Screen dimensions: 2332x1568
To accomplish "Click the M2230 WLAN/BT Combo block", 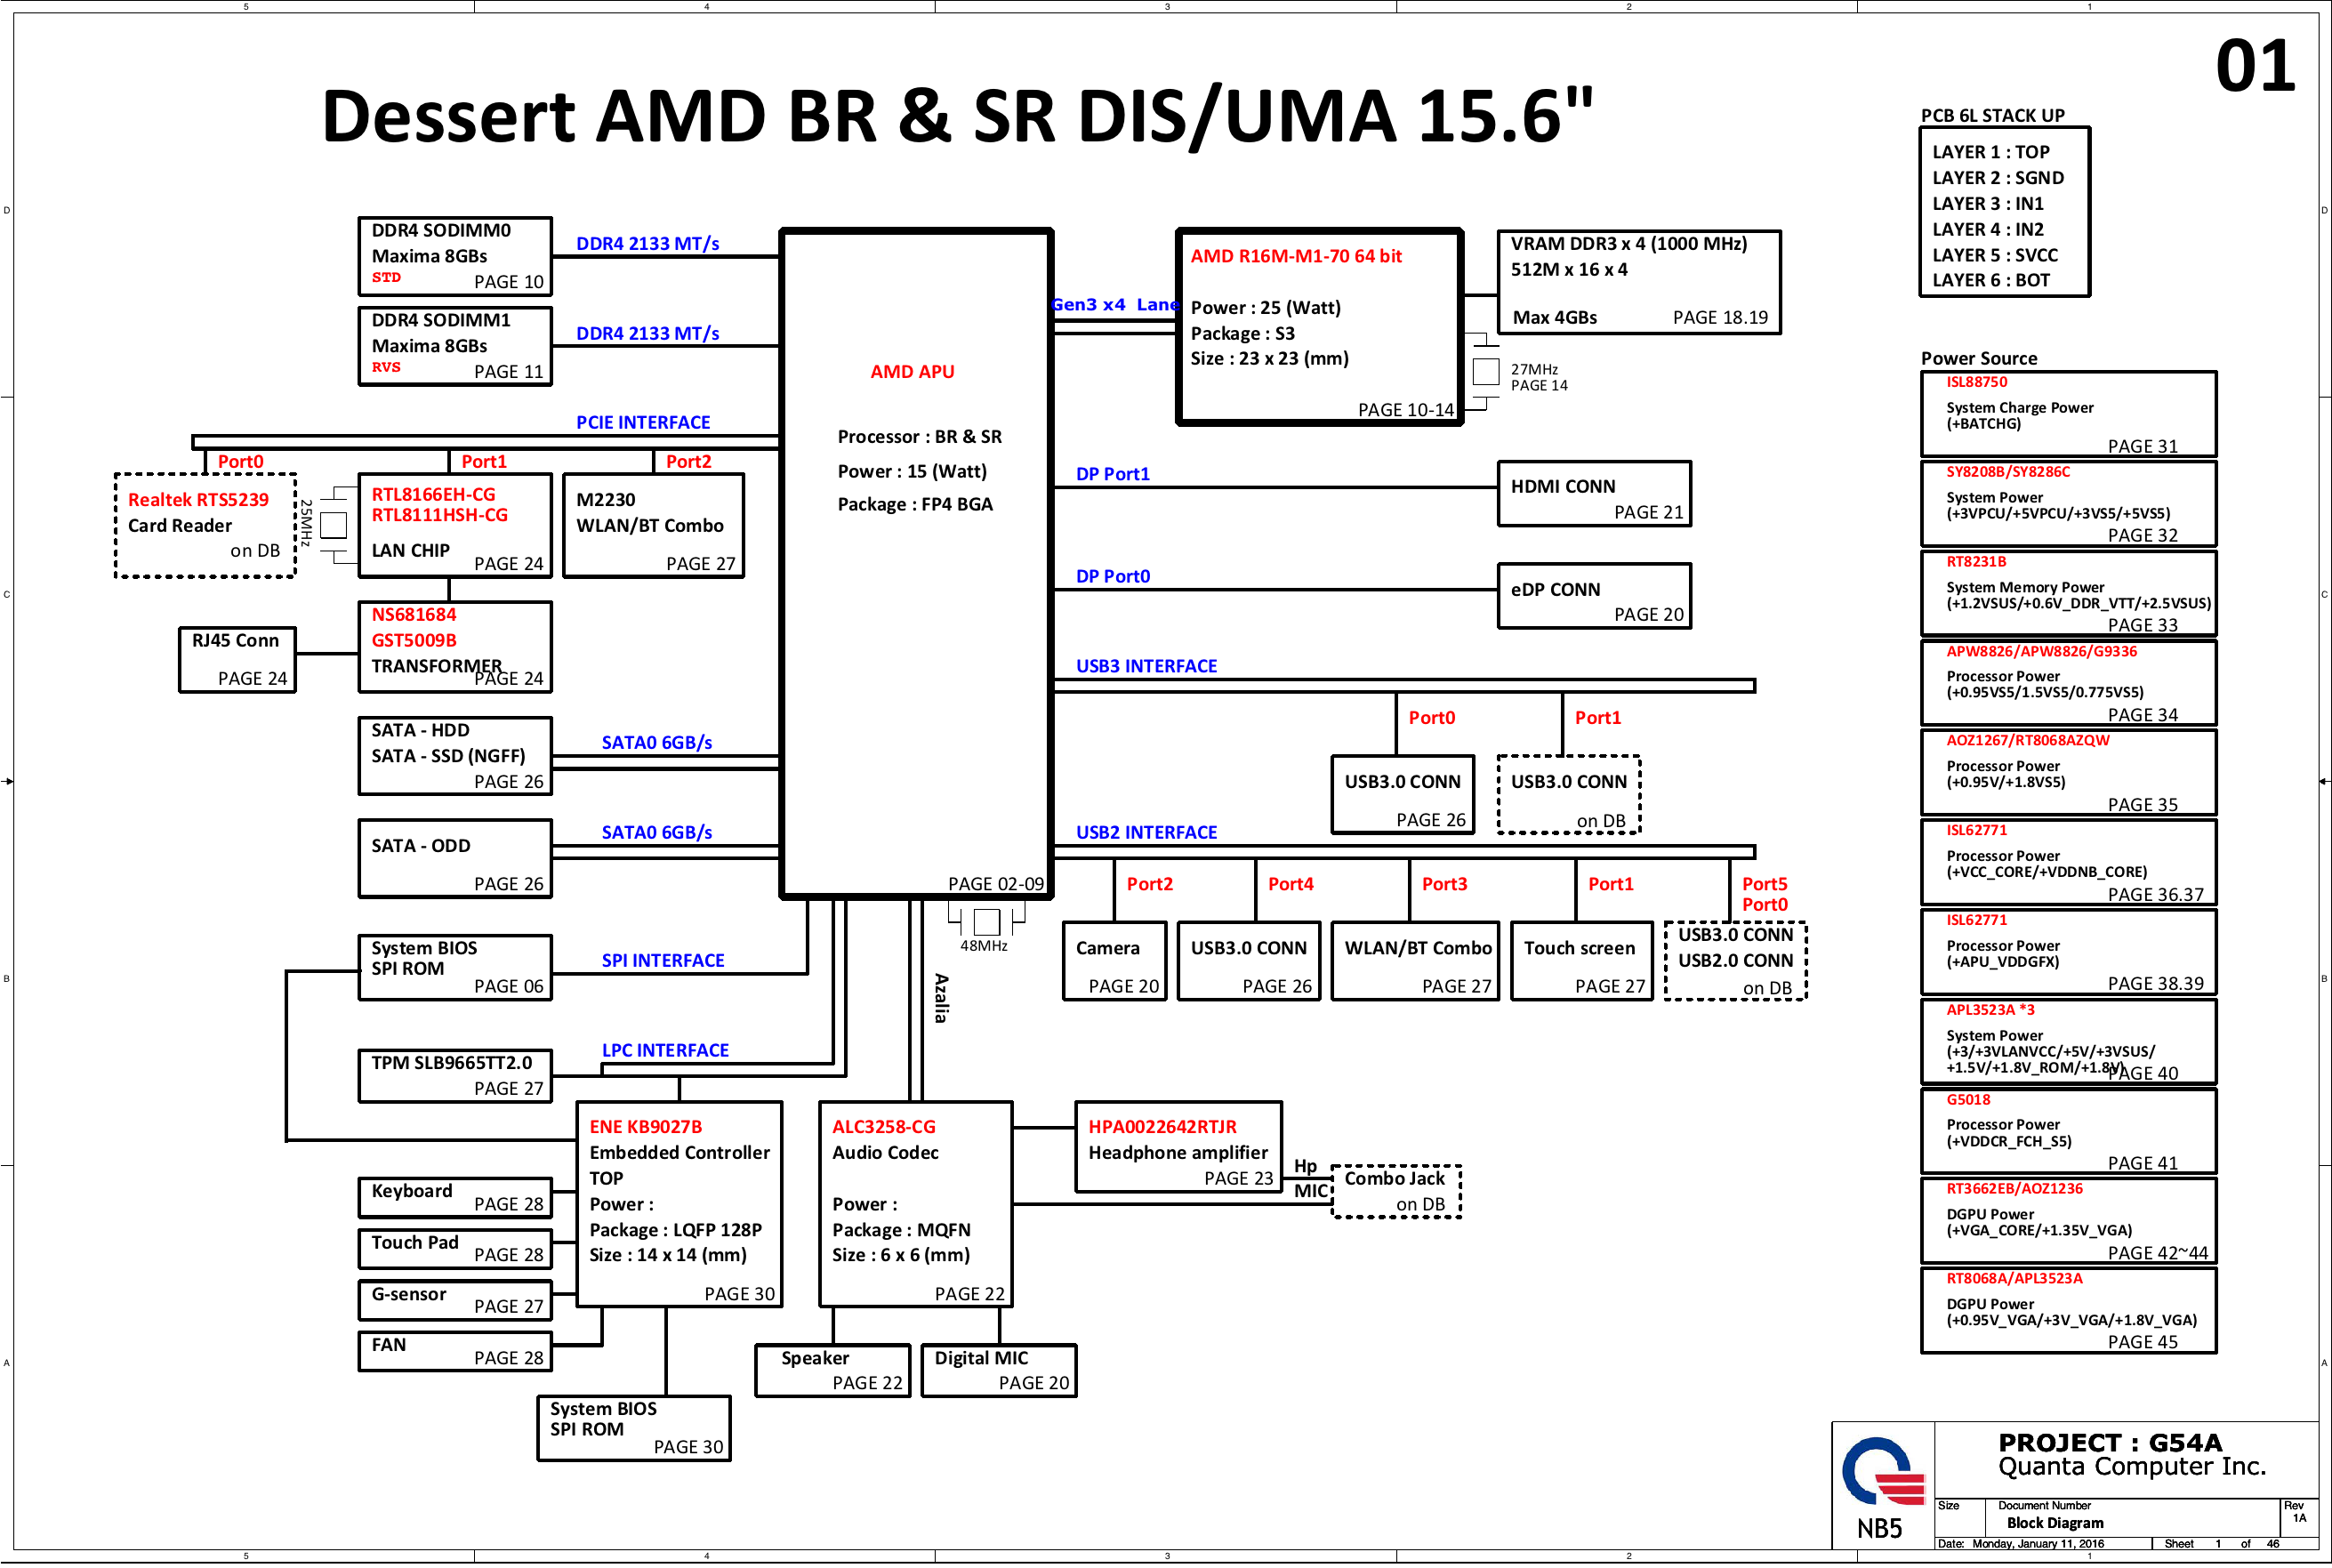I will (653, 526).
